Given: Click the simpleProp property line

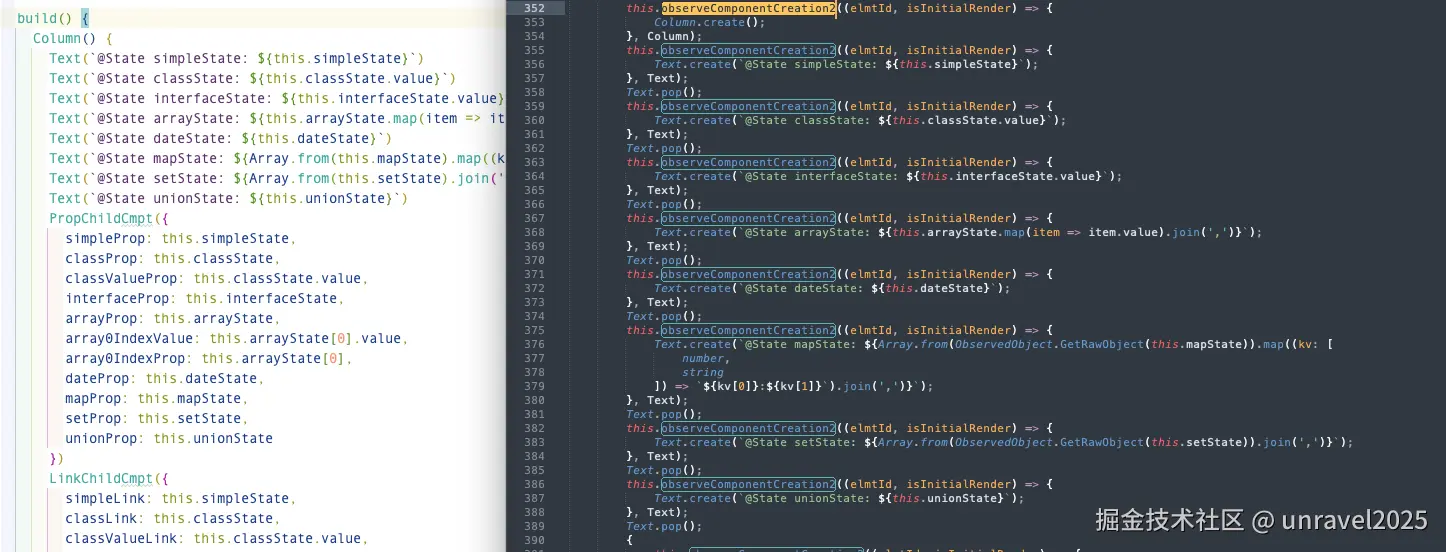Looking at the screenshot, I should [x=181, y=238].
